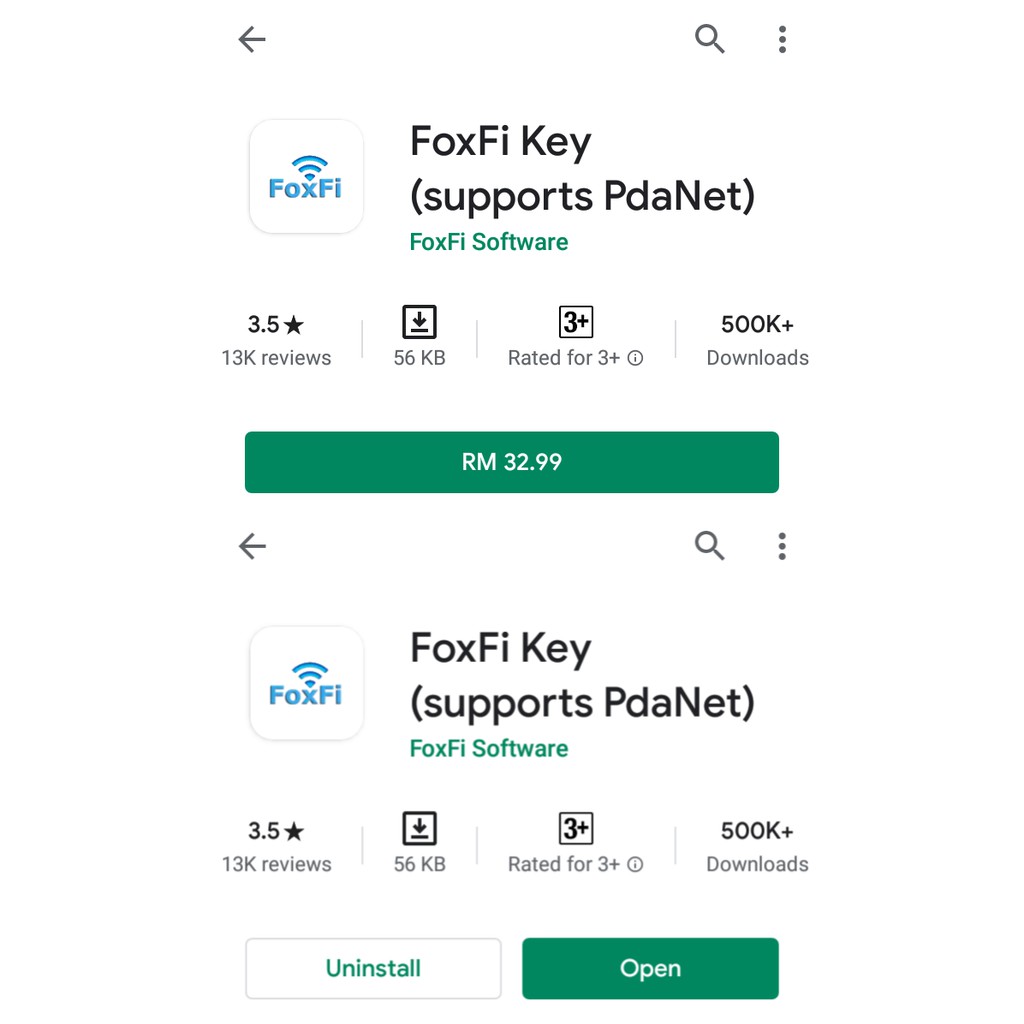
Task: Tap the 56 KB download size icon, top listing
Action: click(x=420, y=323)
